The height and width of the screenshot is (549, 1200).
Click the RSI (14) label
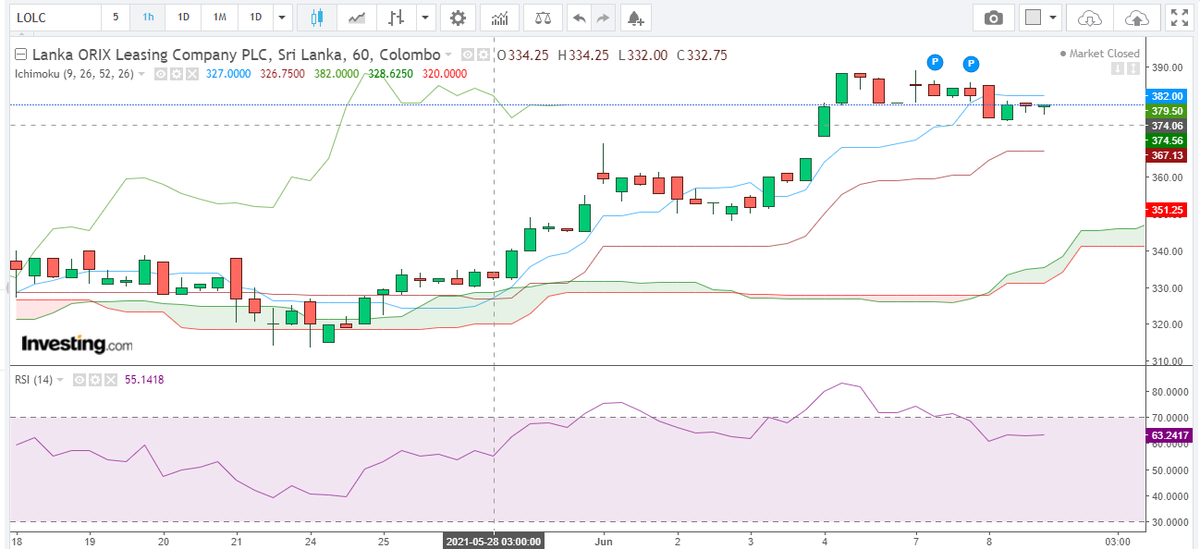pos(33,380)
